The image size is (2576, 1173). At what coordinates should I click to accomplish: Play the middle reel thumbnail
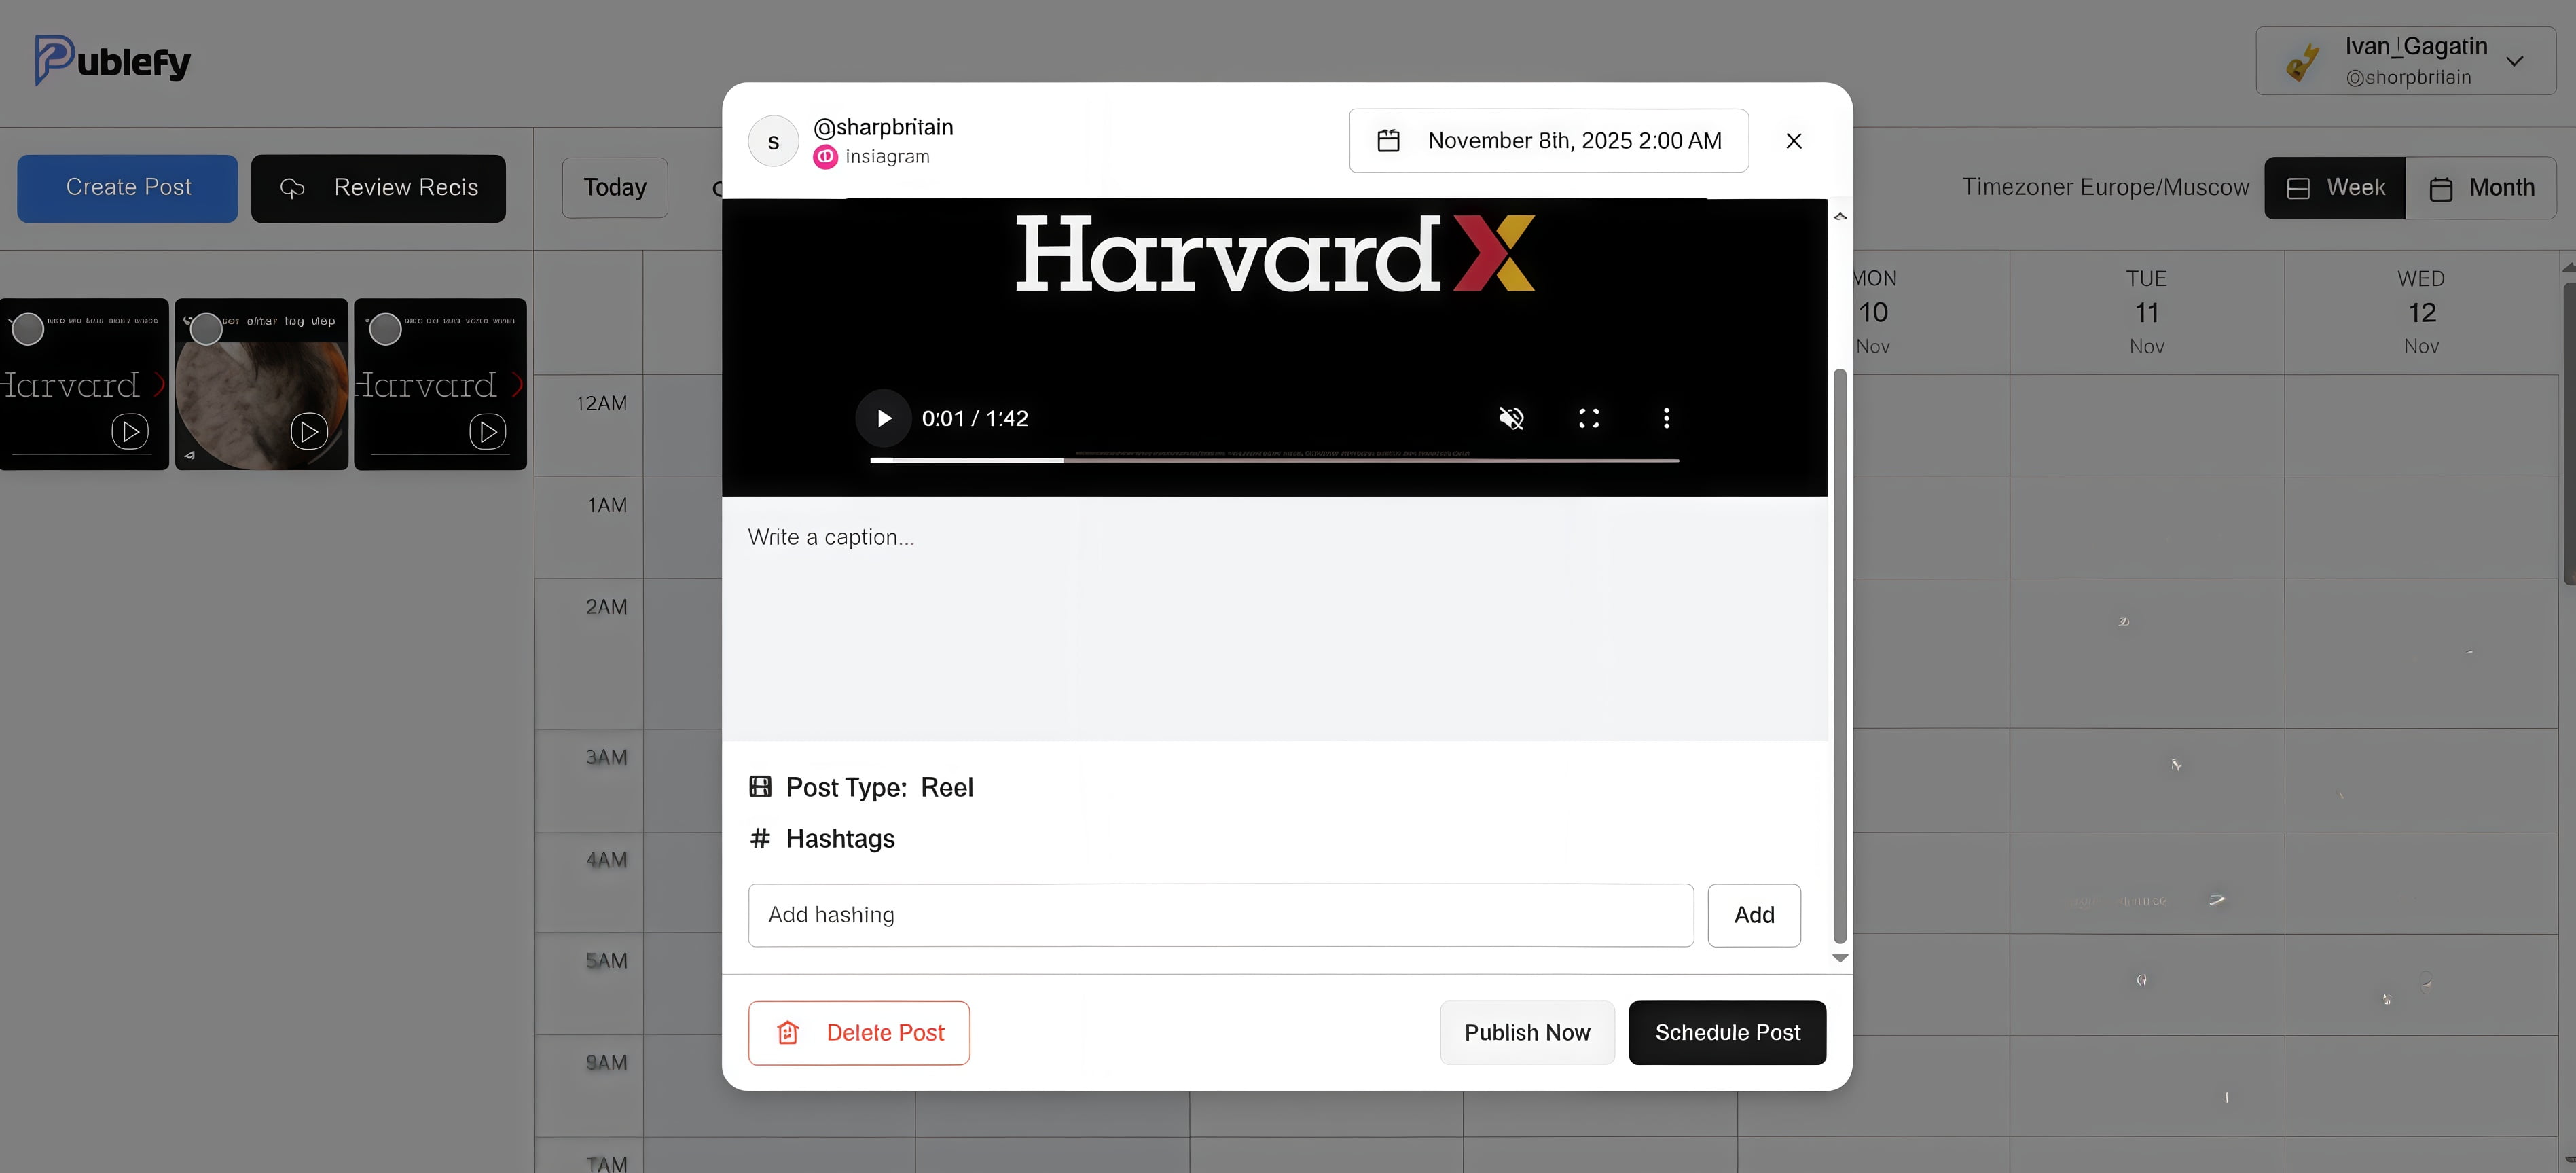(x=309, y=432)
